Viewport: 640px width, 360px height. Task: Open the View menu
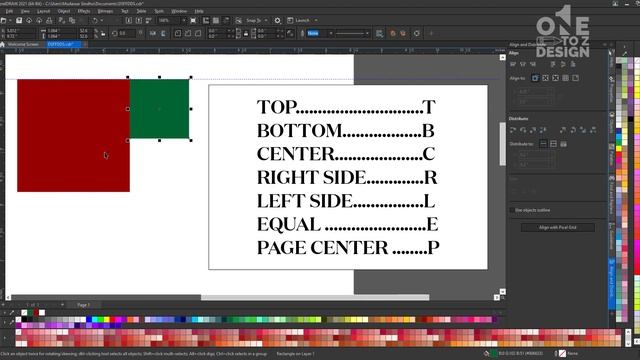[25, 11]
